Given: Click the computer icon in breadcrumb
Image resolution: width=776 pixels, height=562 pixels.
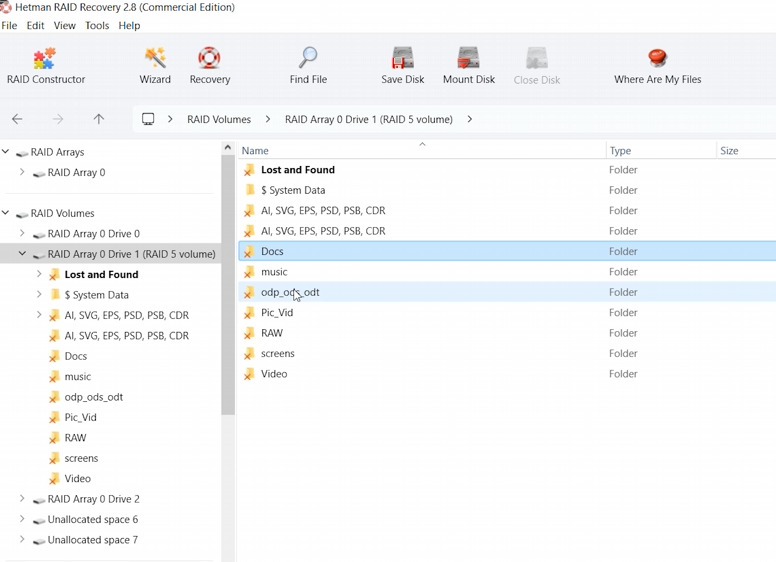Looking at the screenshot, I should [x=148, y=119].
